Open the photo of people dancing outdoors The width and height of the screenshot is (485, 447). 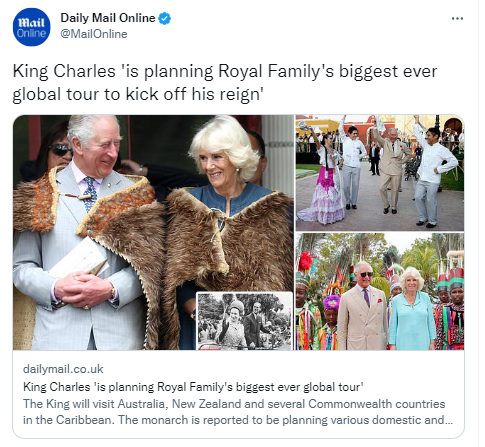tap(380, 173)
